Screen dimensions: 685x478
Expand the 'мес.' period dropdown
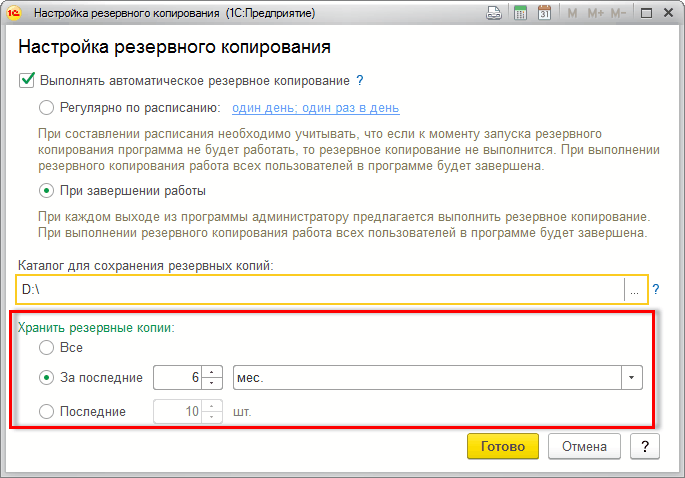tap(631, 377)
